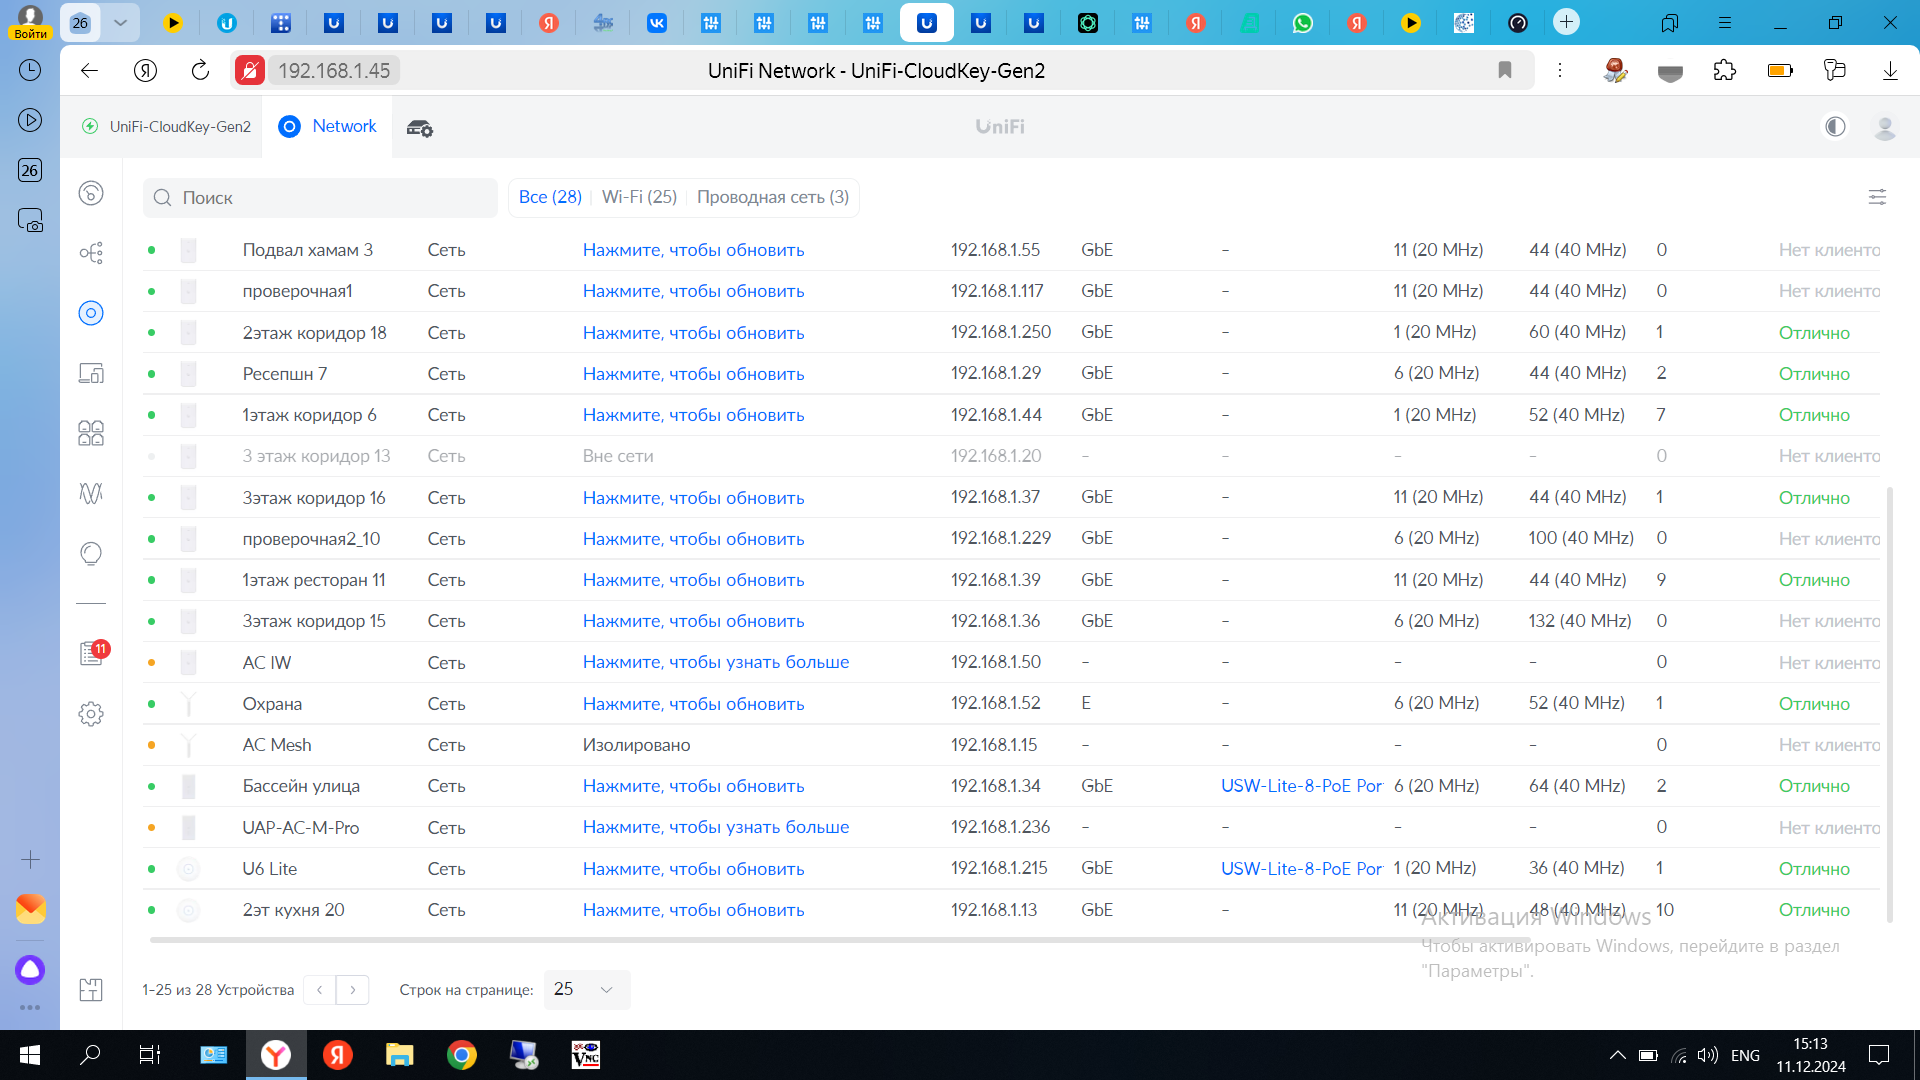Viewport: 1920px width, 1080px height.
Task: Click update link for Ресепшн 7
Action: (x=693, y=373)
